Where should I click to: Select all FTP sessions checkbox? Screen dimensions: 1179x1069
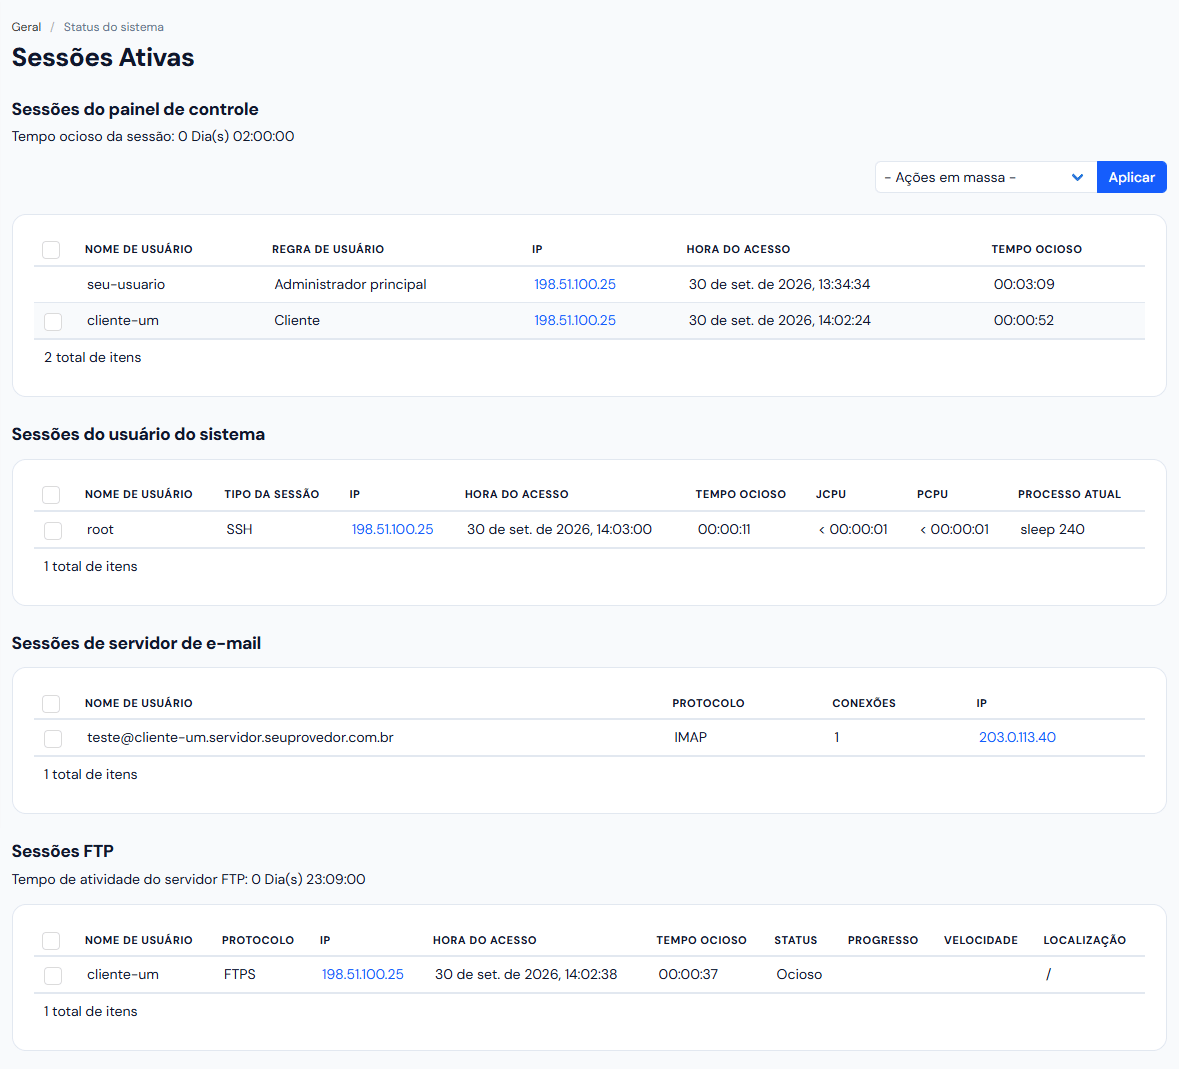(51, 940)
